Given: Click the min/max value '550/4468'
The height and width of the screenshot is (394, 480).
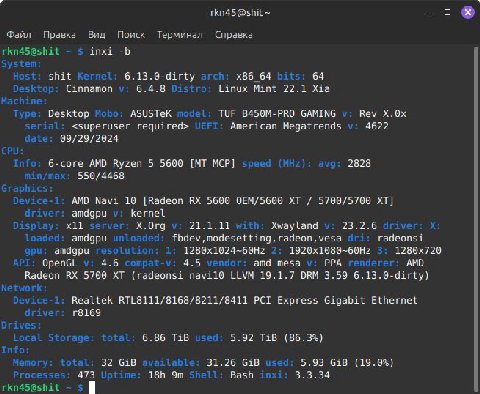Looking at the screenshot, I should click(101, 176).
